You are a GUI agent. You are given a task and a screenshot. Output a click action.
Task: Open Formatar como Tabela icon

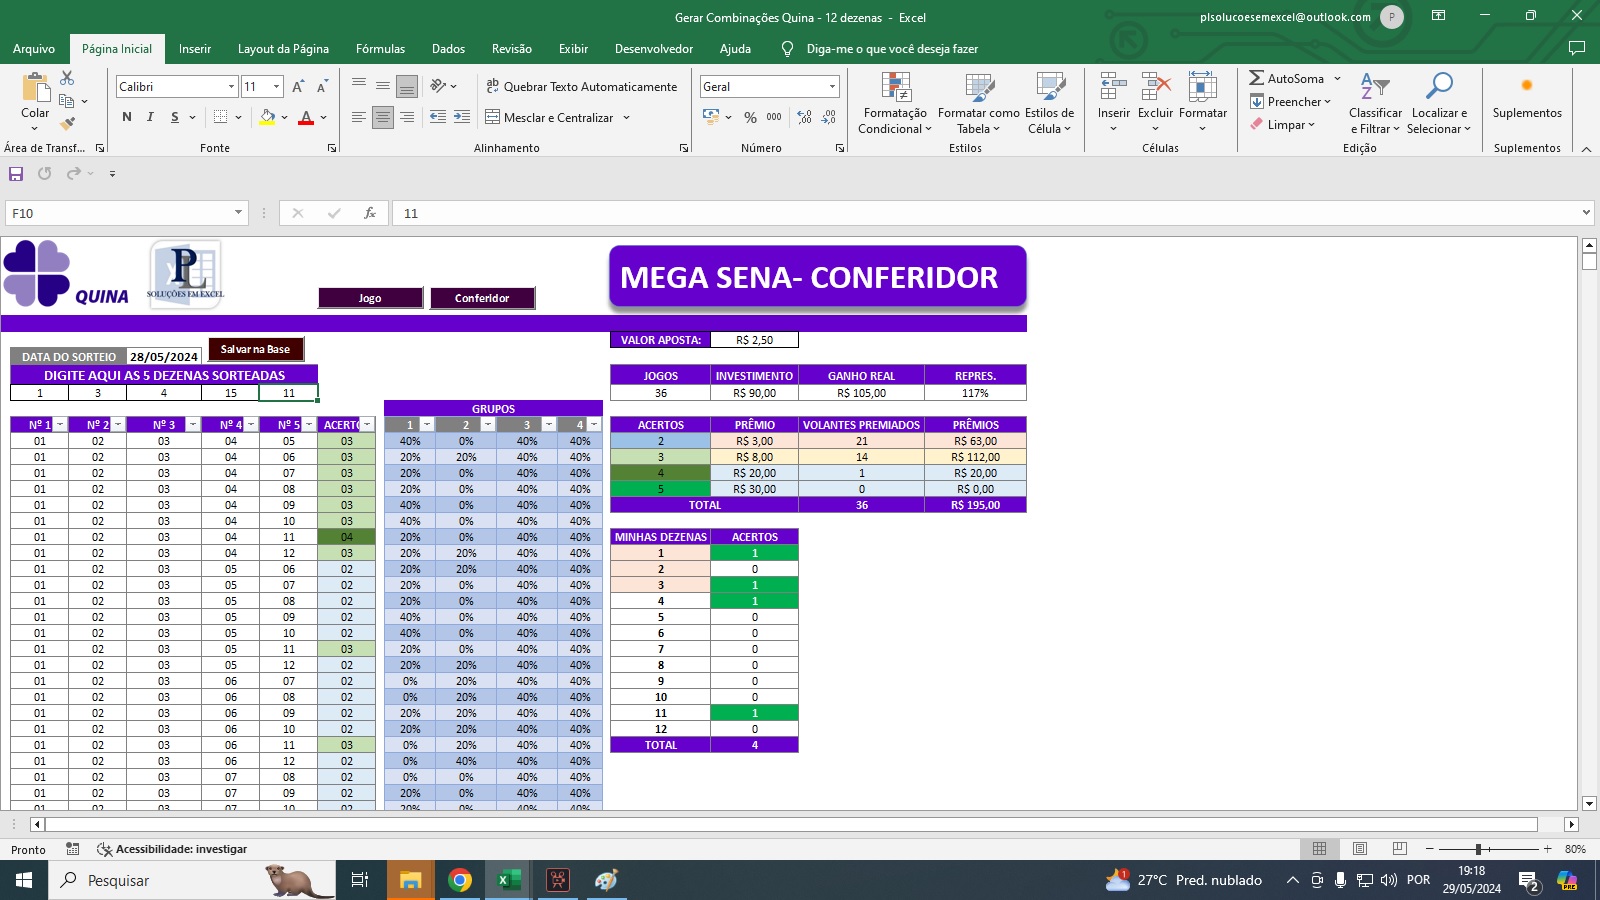[979, 87]
